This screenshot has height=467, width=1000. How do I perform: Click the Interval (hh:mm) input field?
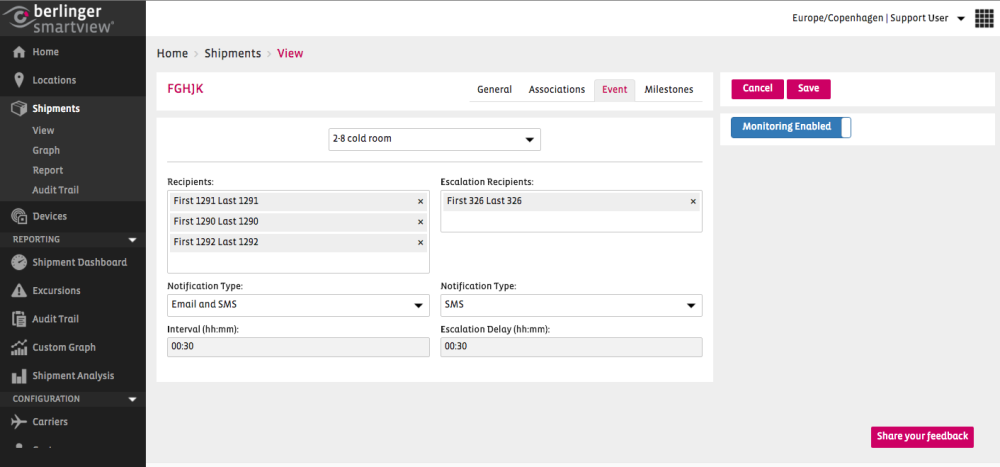[x=298, y=347]
